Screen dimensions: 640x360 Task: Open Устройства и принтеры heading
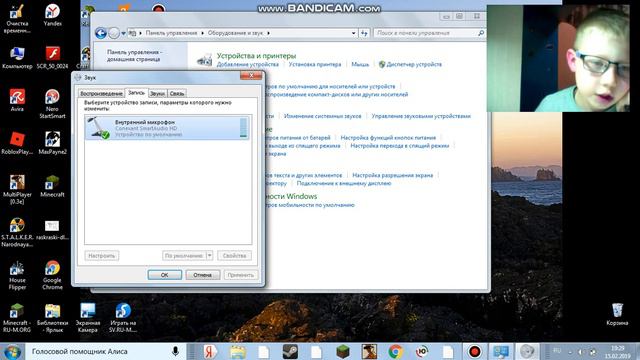(256, 56)
